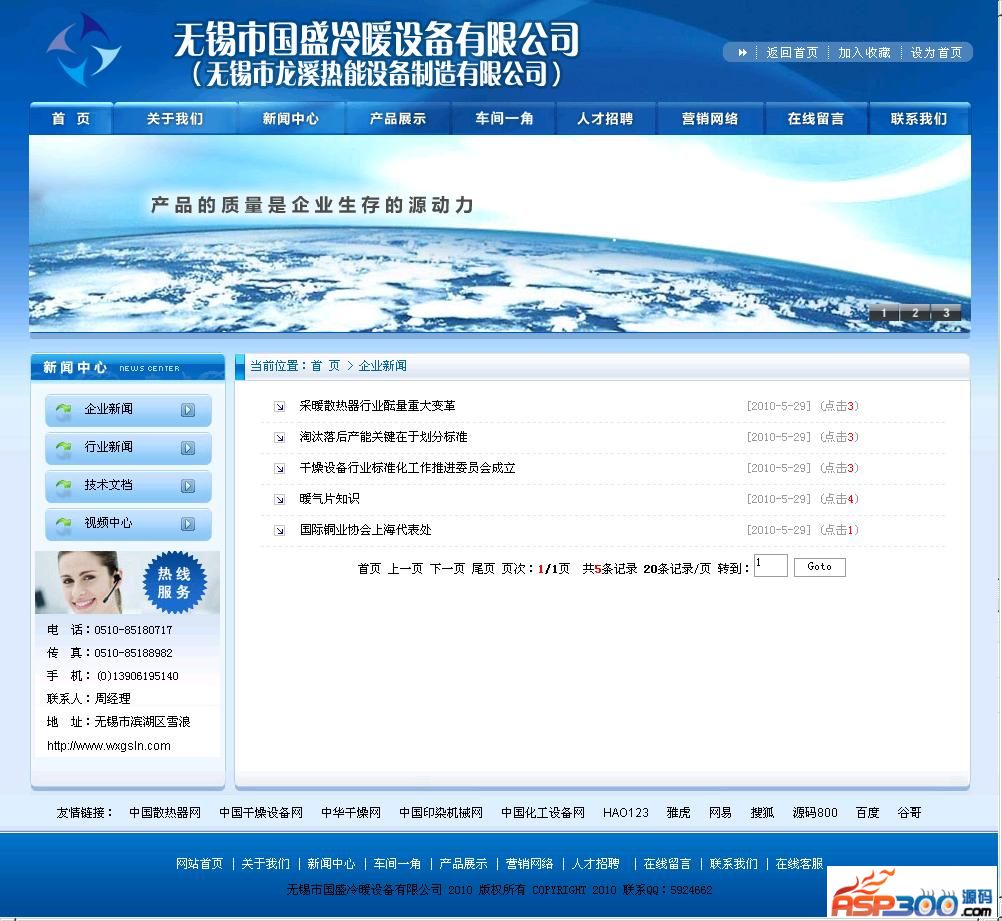Open the 首页 navigation tab
This screenshot has width=1002, height=921.
point(71,119)
